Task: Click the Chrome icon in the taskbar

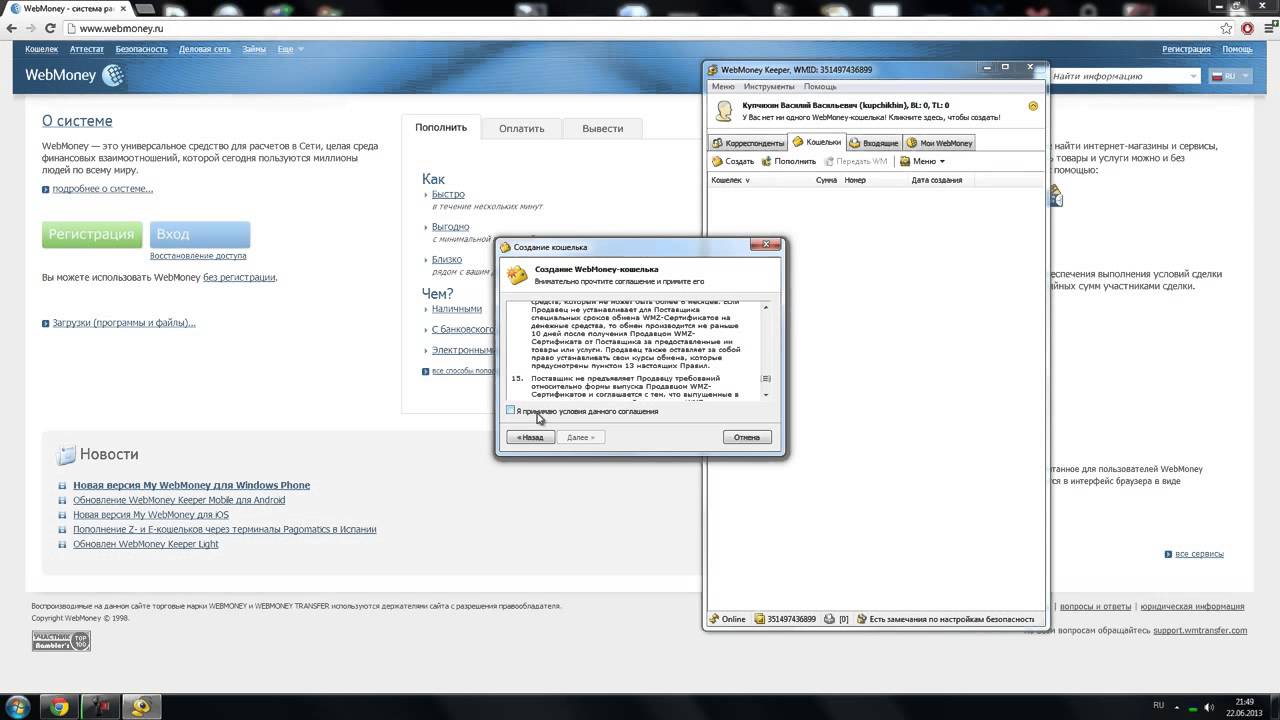Action: point(59,707)
